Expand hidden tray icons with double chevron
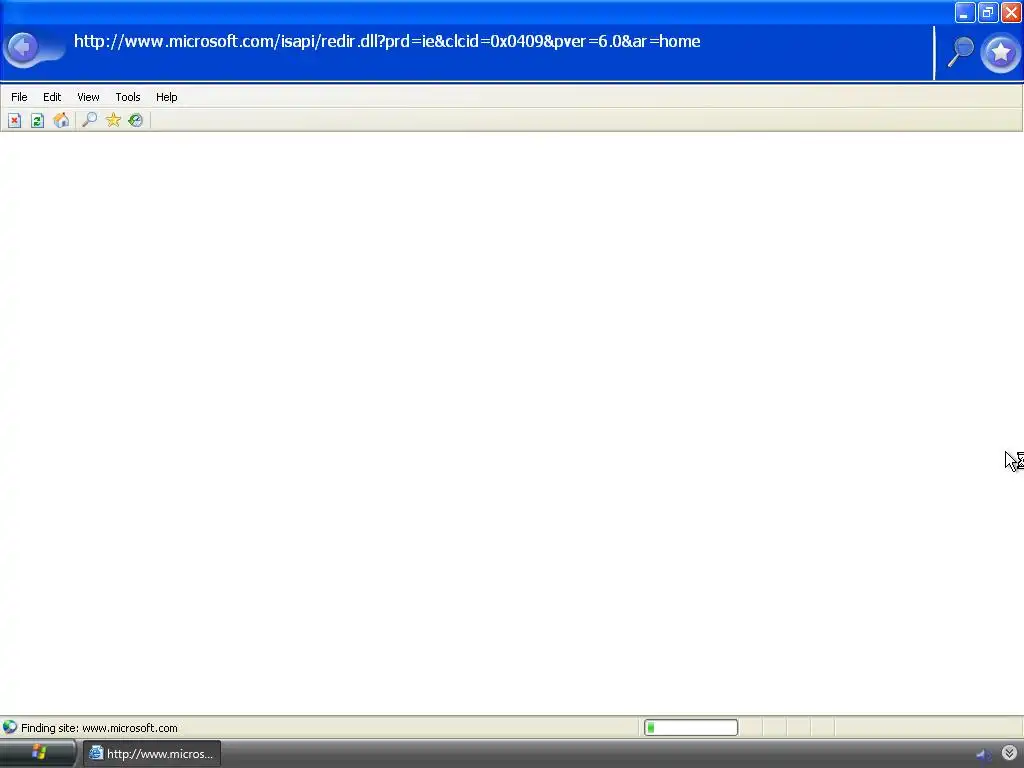The height and width of the screenshot is (768, 1024). 1010,753
